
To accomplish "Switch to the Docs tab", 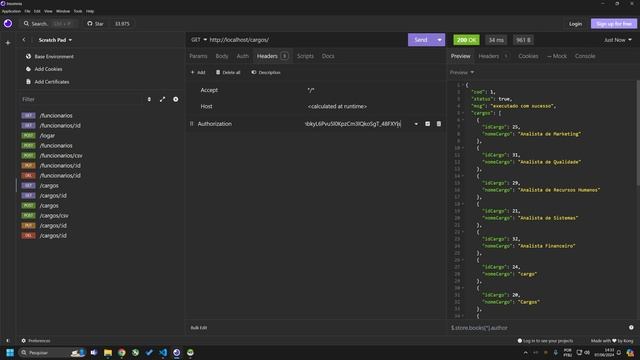I will click(328, 56).
